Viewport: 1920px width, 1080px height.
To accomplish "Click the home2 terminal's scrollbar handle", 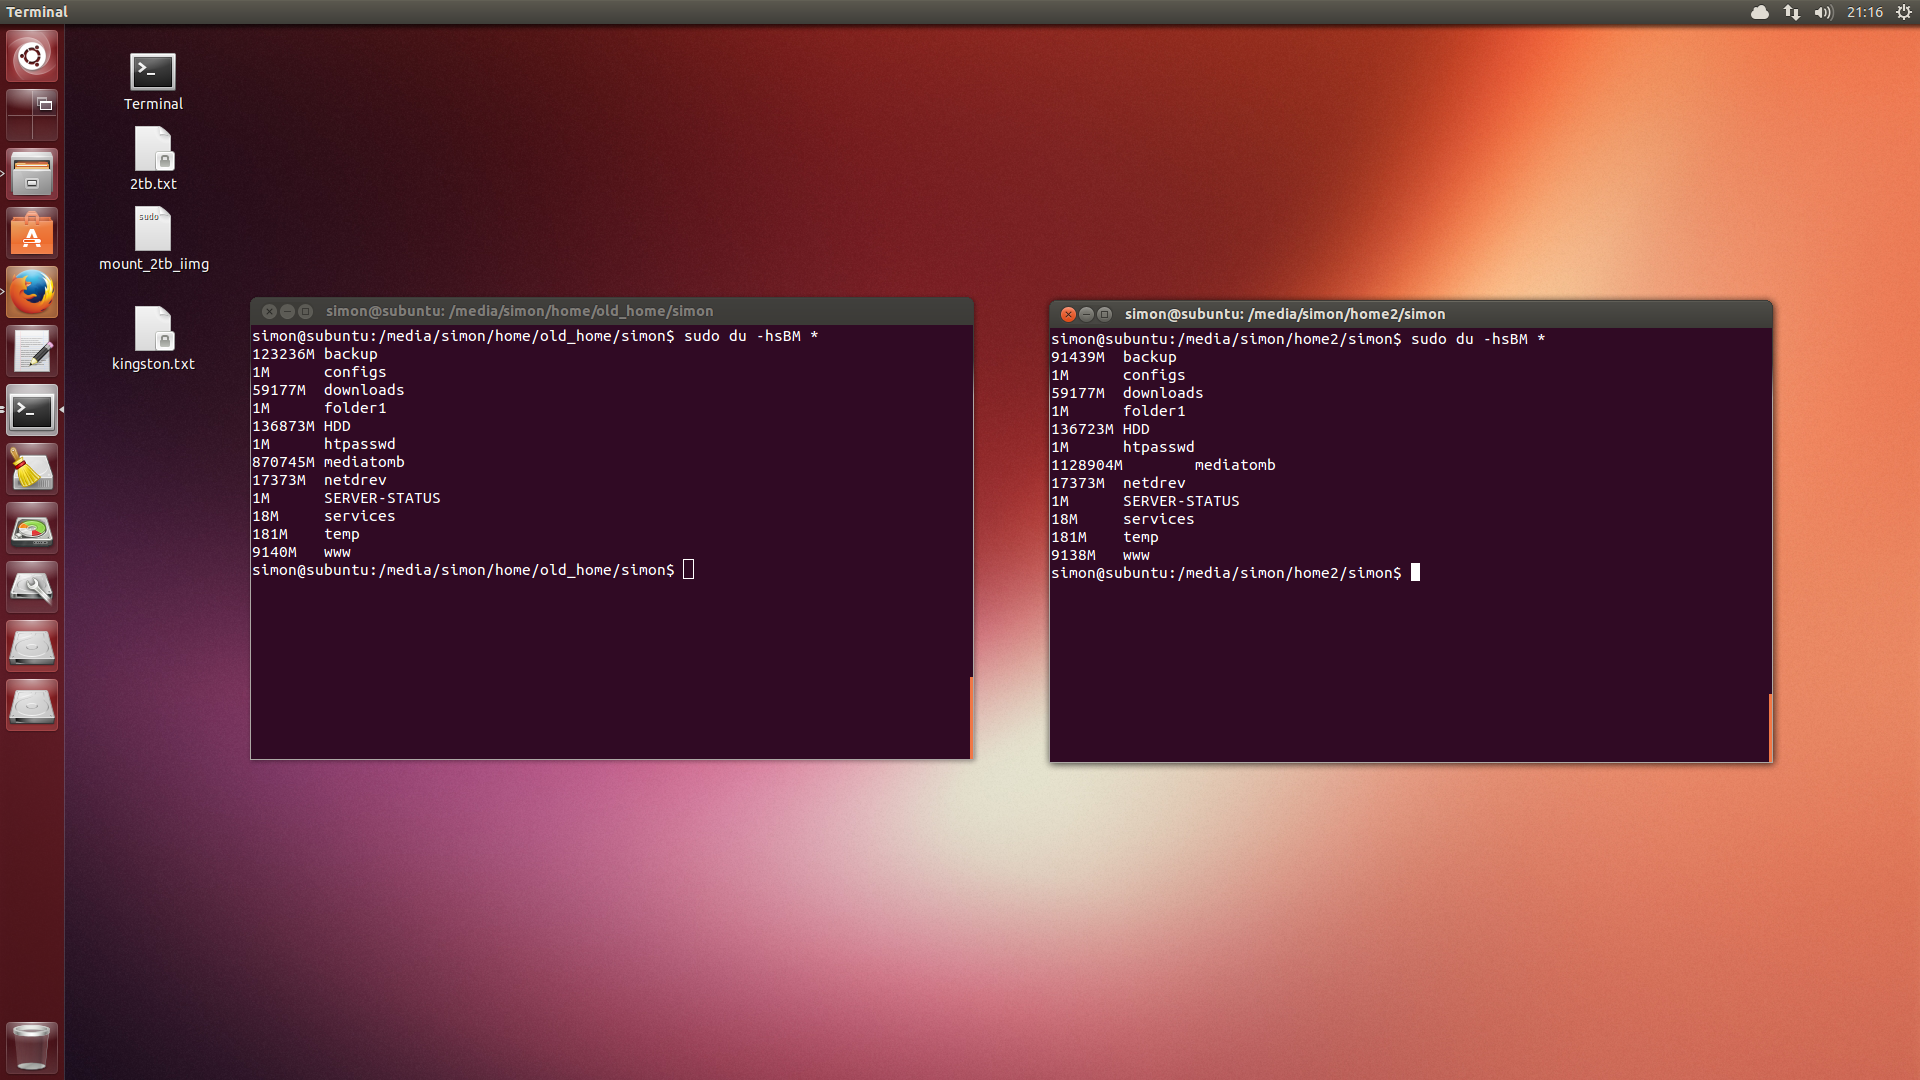I will tap(1770, 728).
